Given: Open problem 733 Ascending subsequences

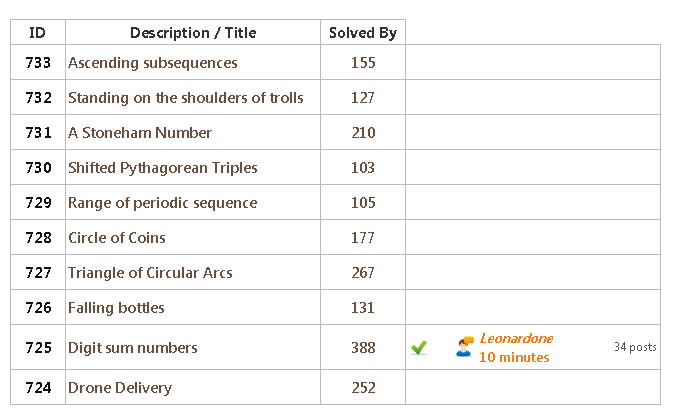Looking at the screenshot, I should pos(152,63).
